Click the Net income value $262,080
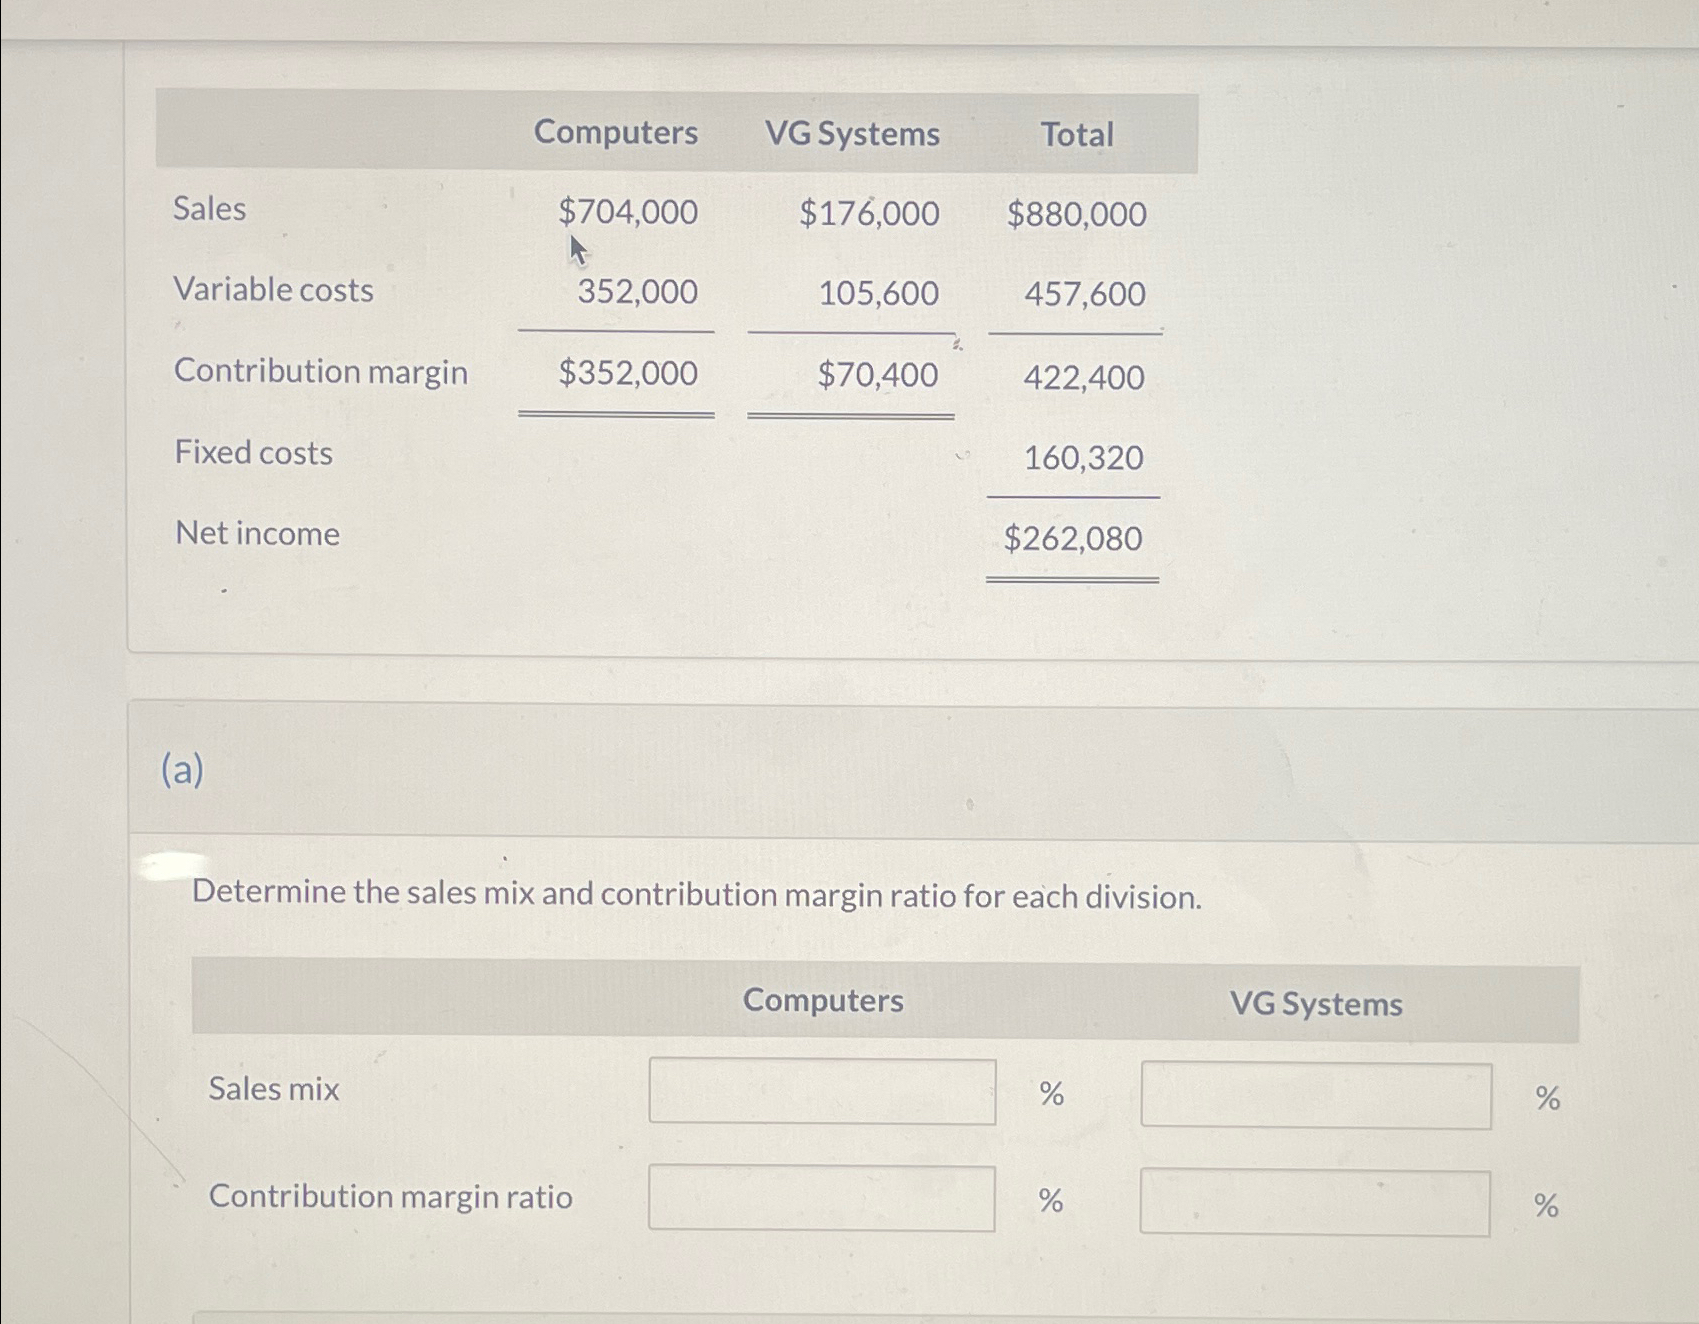The image size is (1699, 1324). pyautogui.click(x=1073, y=539)
